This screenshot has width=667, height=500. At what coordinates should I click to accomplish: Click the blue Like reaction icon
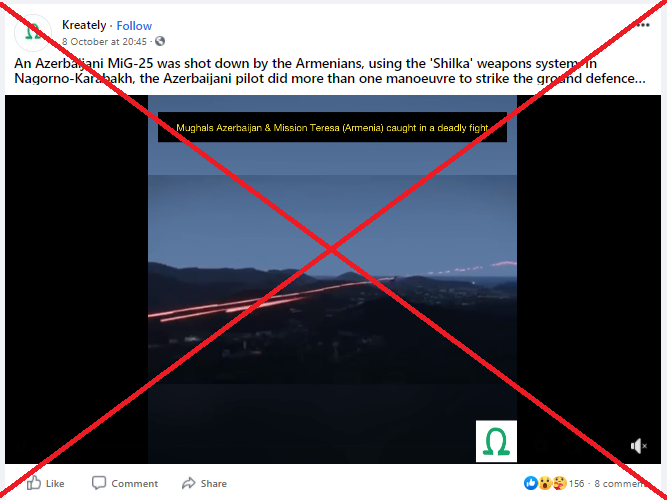530,483
